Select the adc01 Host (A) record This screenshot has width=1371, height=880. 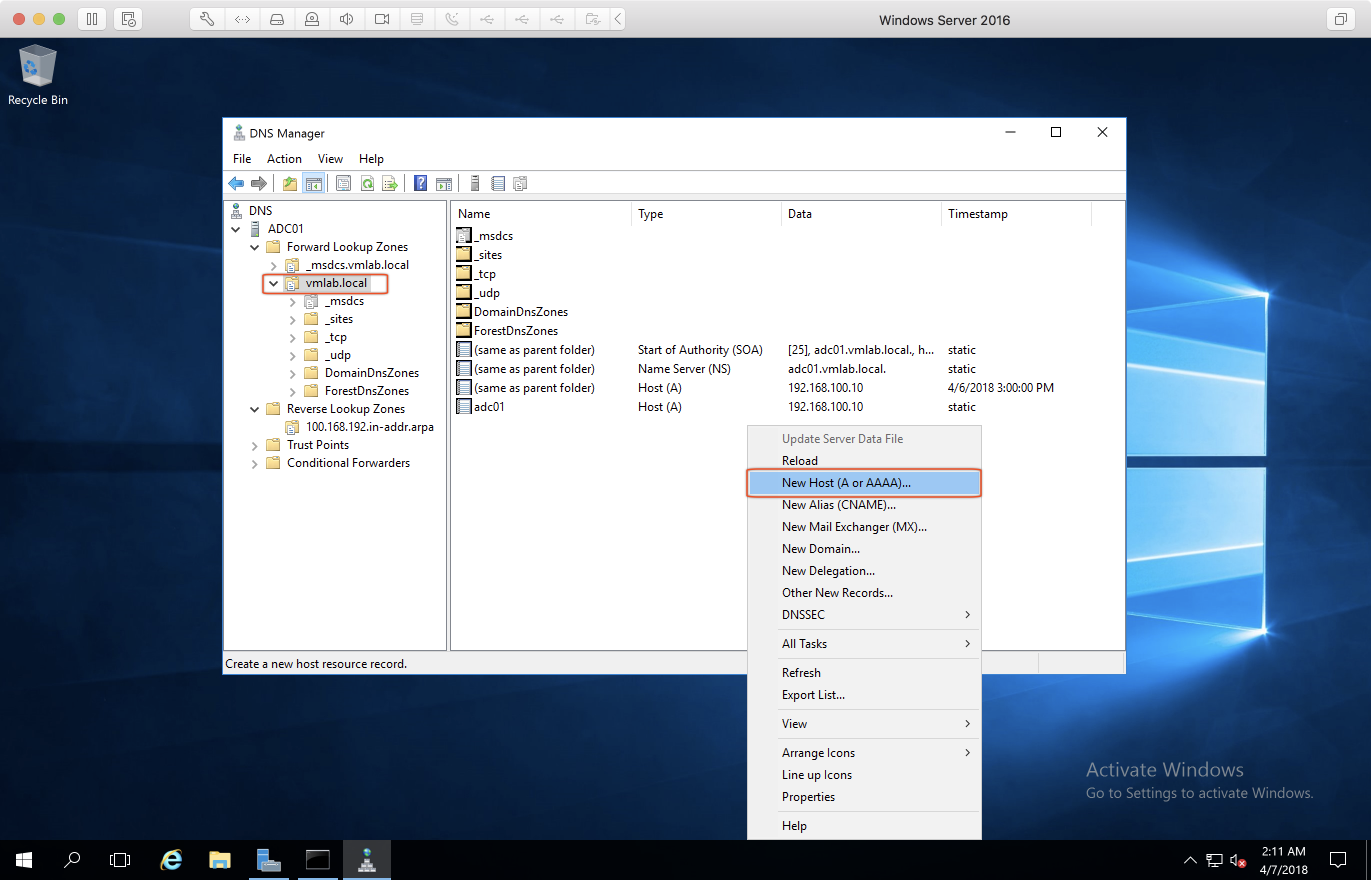click(x=488, y=407)
